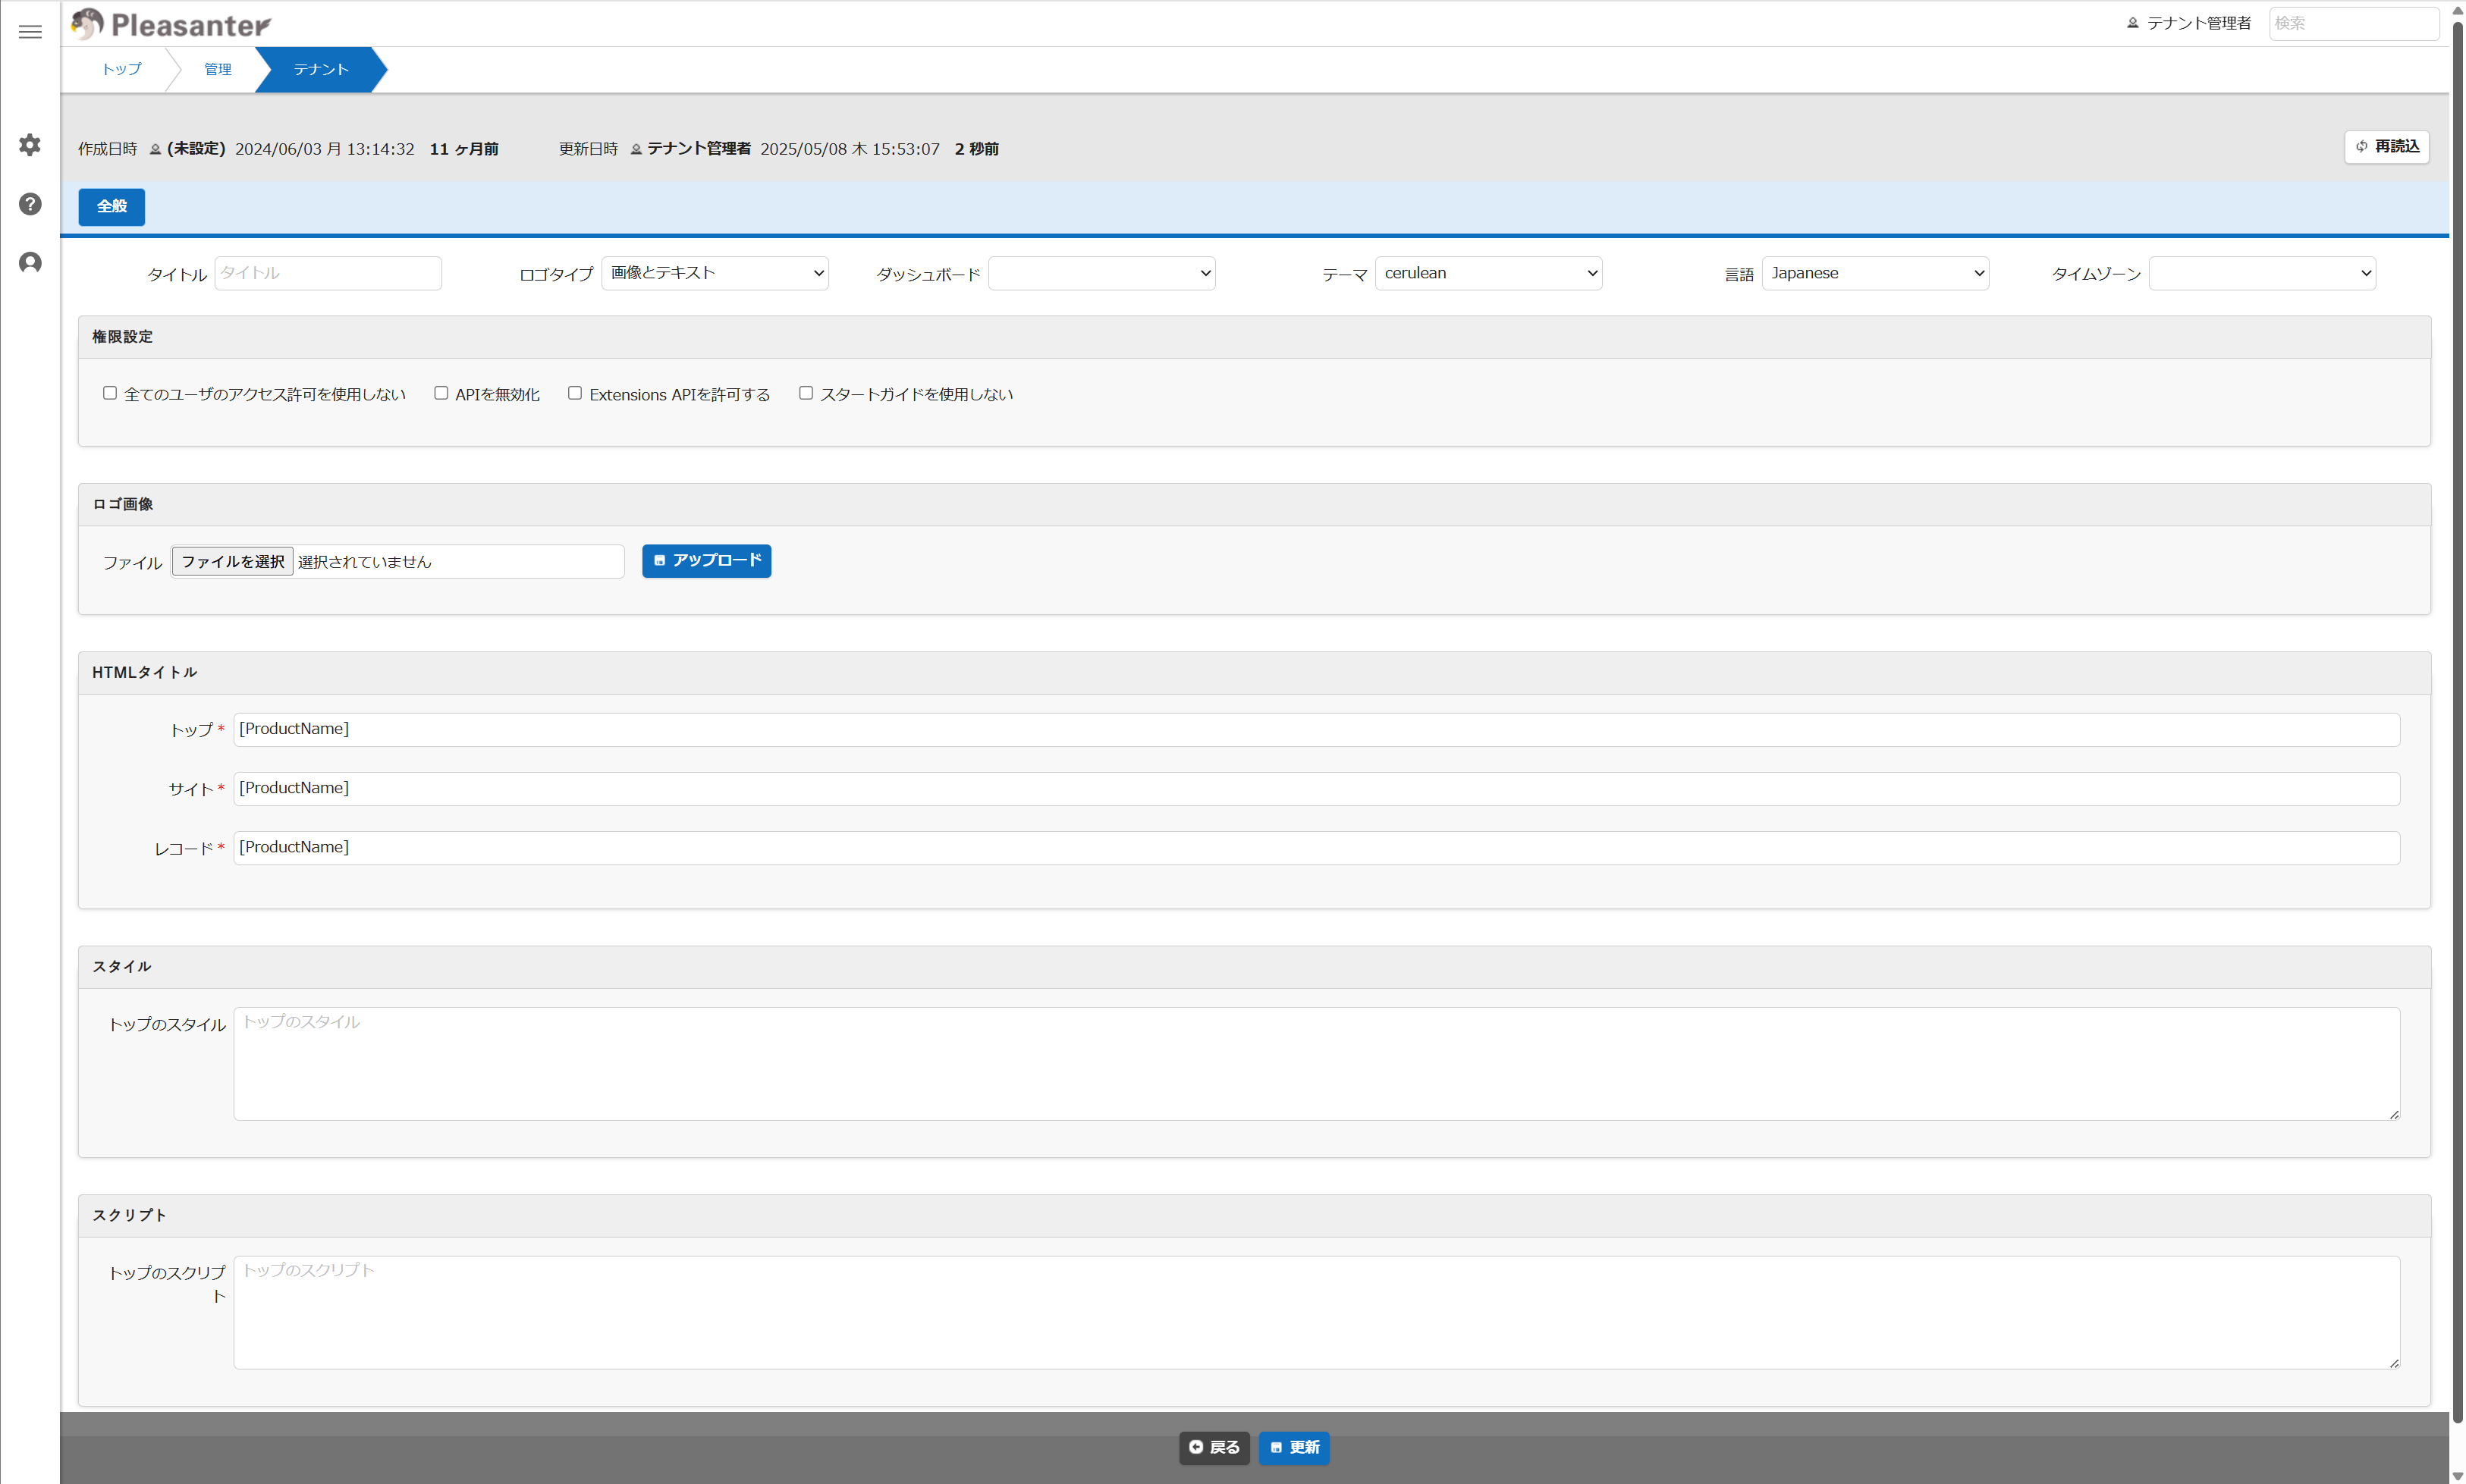Open the hamburger navigation menu
The height and width of the screenshot is (1484, 2466).
coord(30,32)
